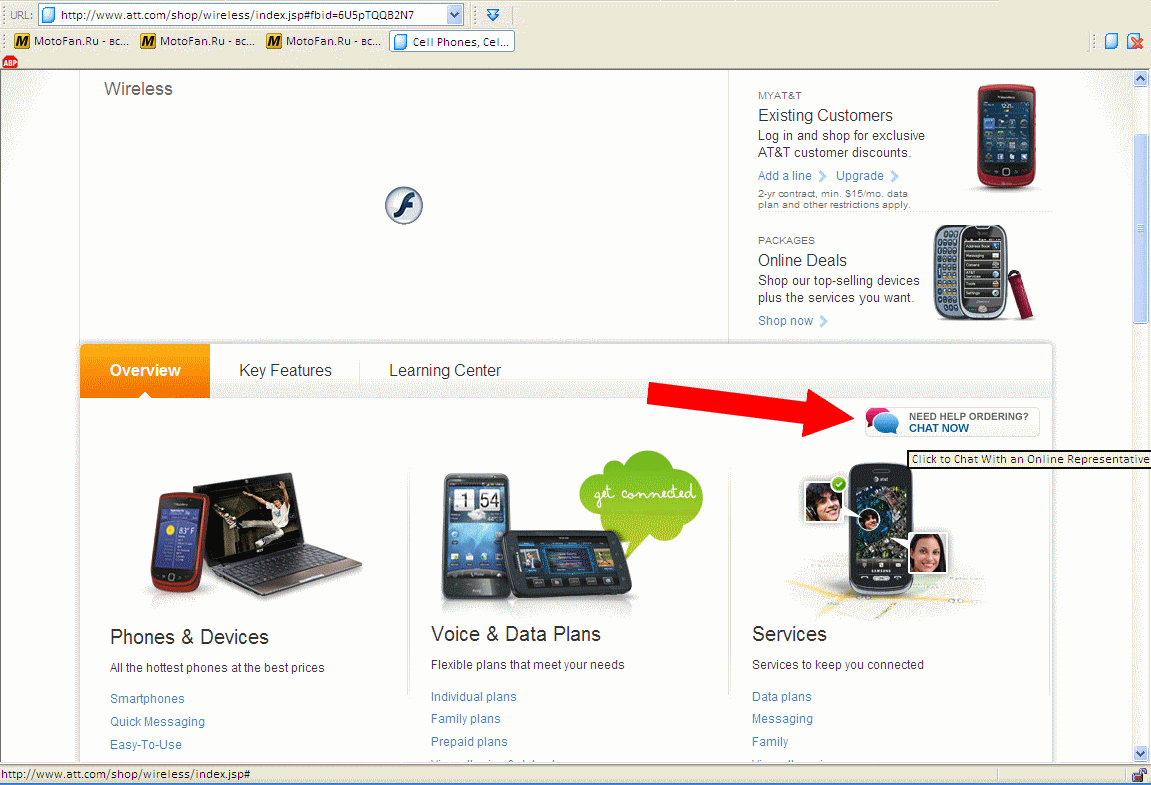Click the Services Samsung phone image

(879, 529)
